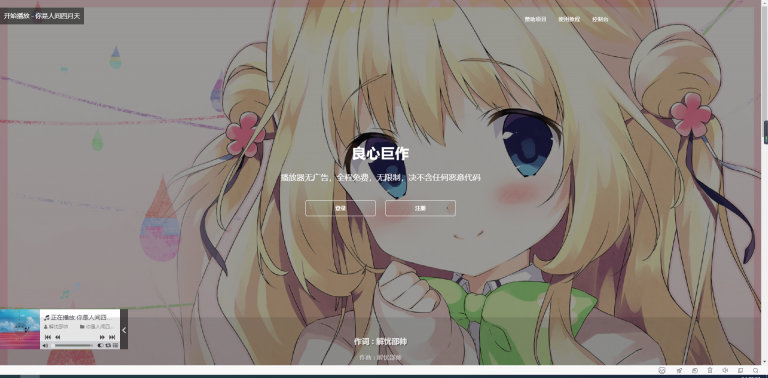Open the playlist icon in music player
The height and width of the screenshot is (378, 768).
click(x=116, y=346)
